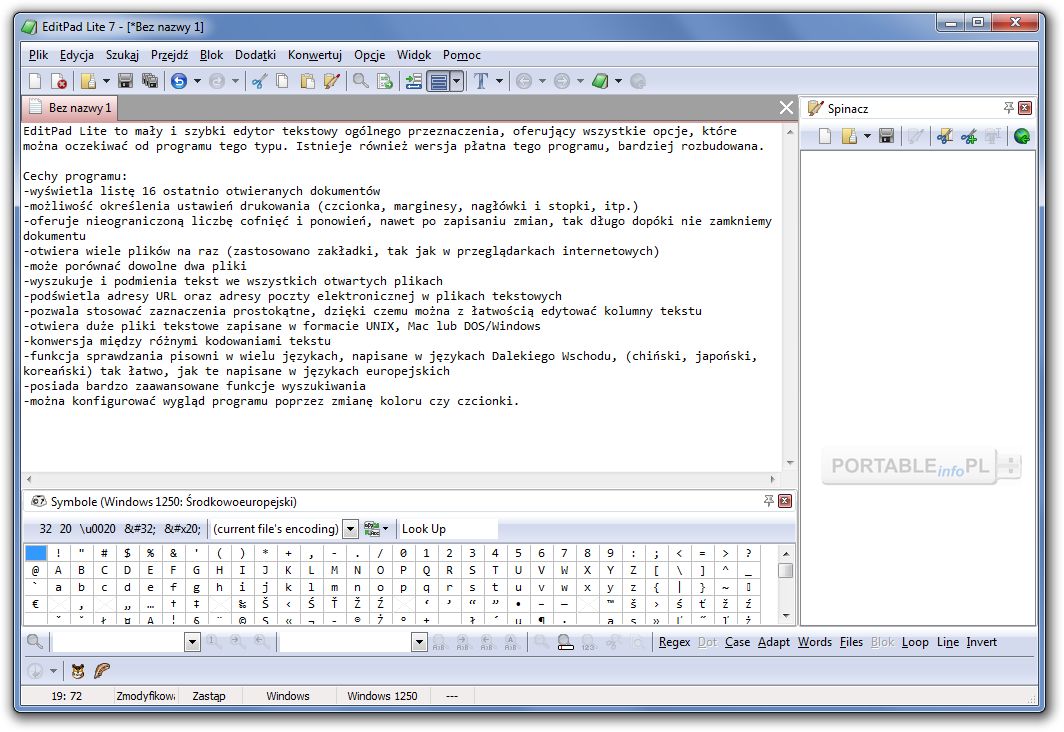Click the save all files icon
Screen dimensions: 1064x732
[150, 81]
